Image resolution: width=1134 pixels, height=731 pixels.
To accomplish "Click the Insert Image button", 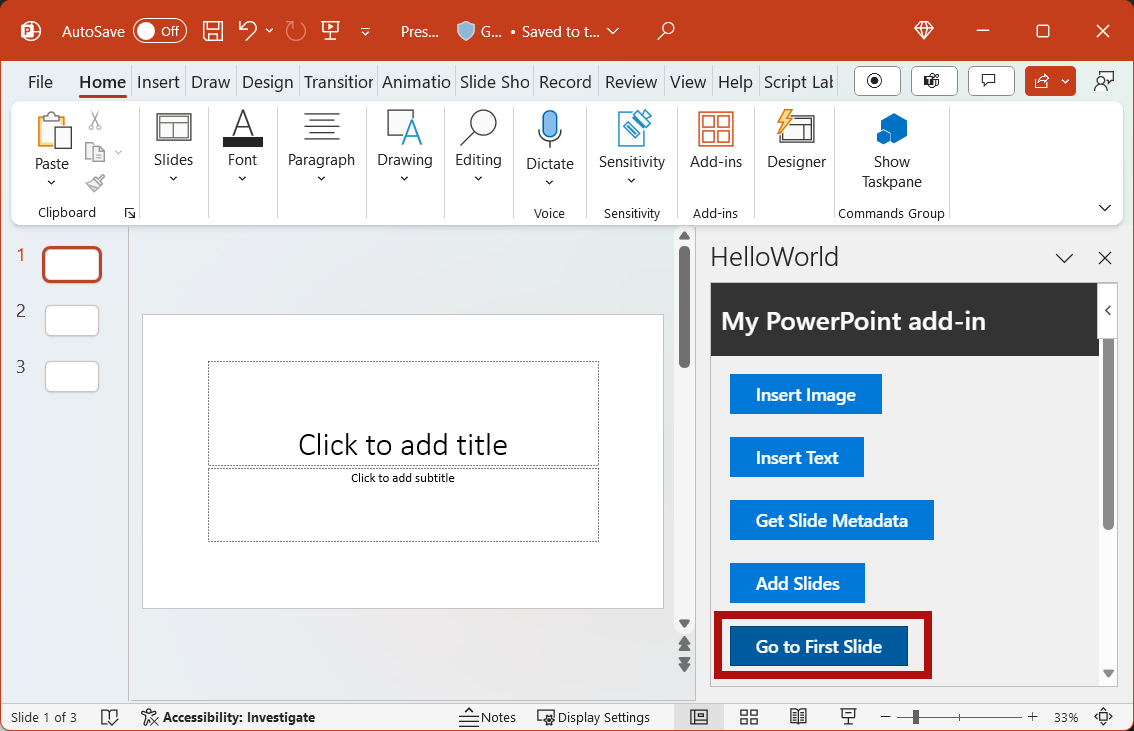I will 806,394.
